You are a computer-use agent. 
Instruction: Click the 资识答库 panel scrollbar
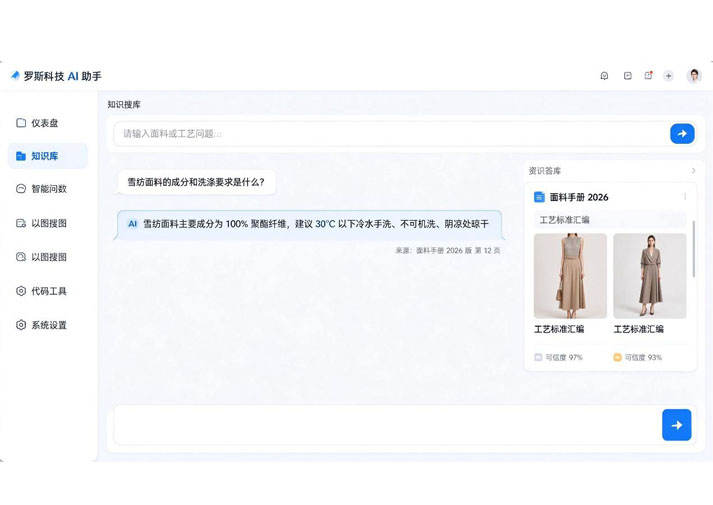(693, 249)
